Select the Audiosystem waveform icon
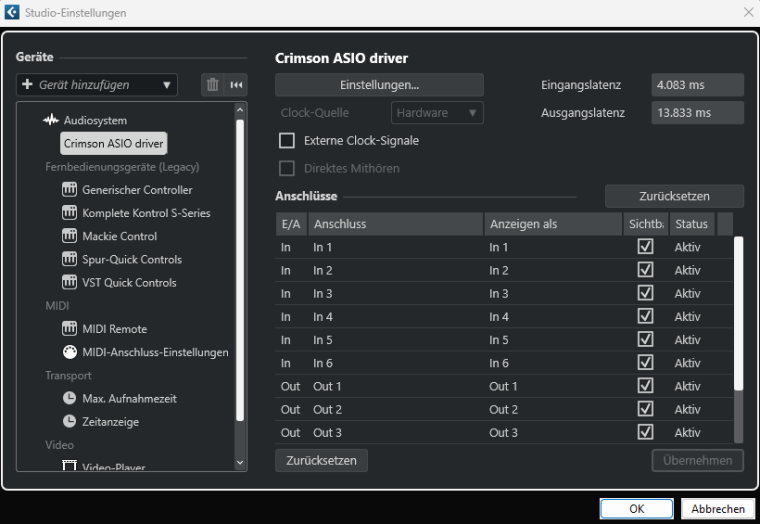The width and height of the screenshot is (760, 524). [x=51, y=120]
